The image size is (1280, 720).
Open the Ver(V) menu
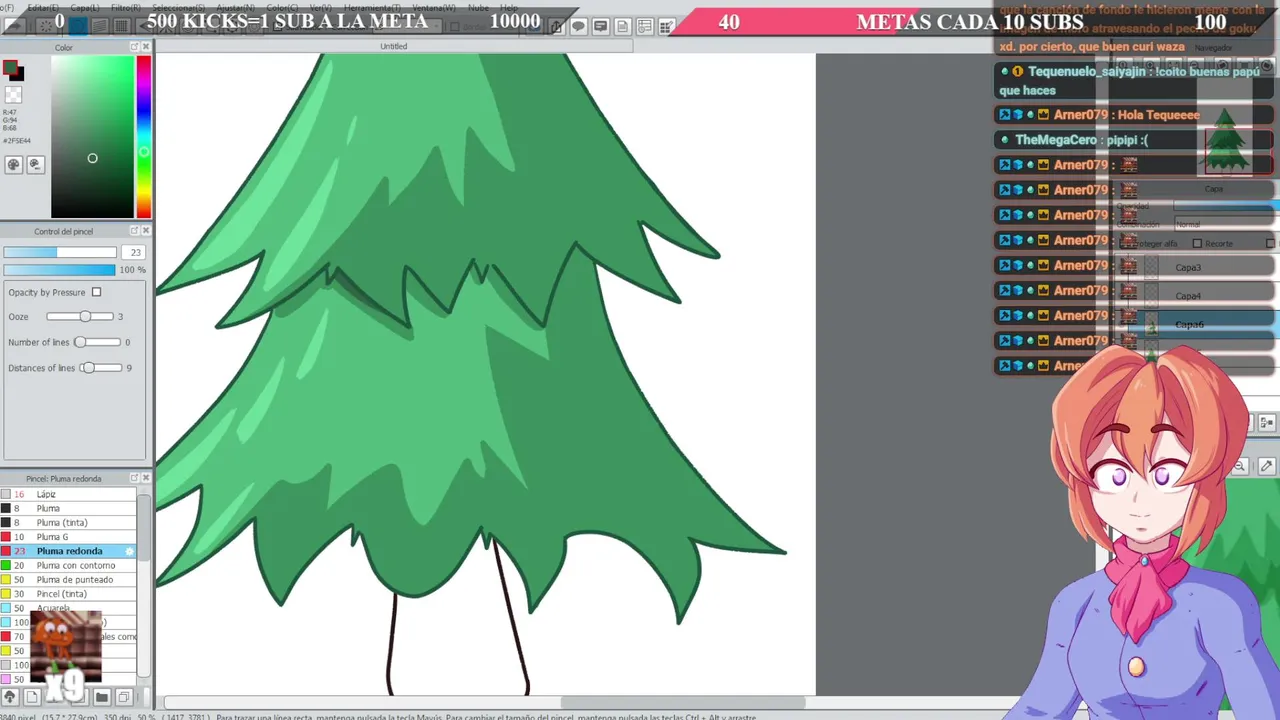pyautogui.click(x=320, y=7)
